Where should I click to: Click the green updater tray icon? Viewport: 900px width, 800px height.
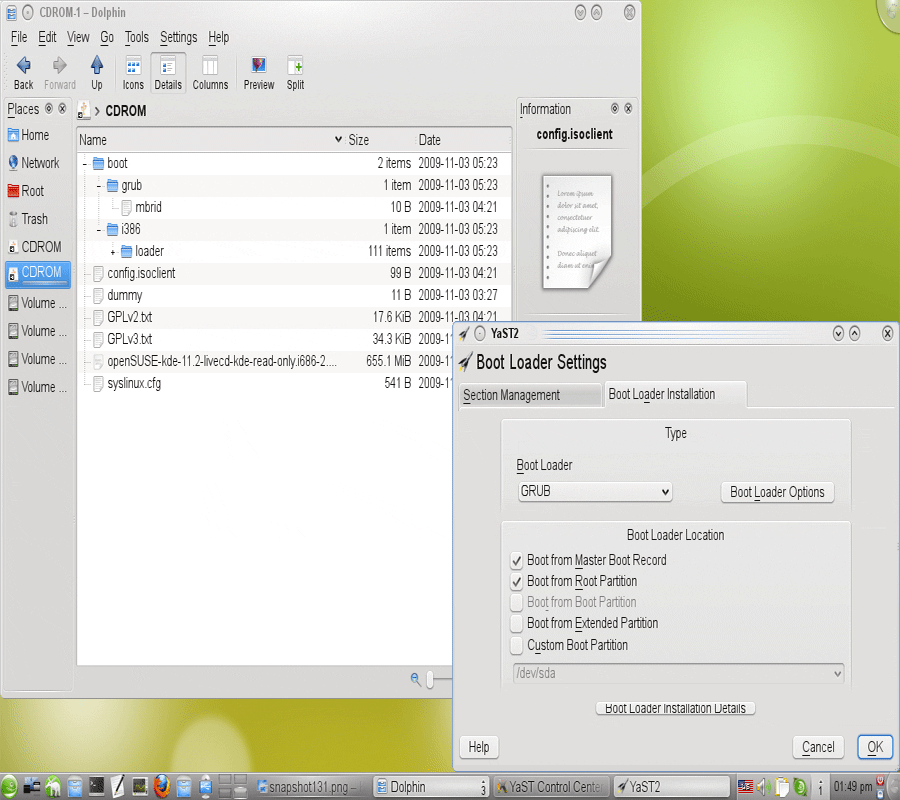point(800,787)
